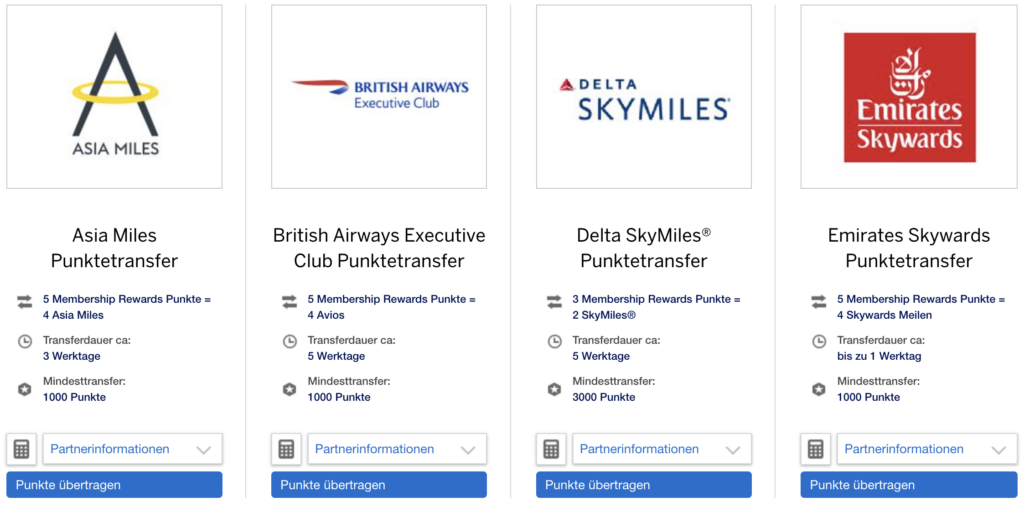Viewport: 1024px width, 507px height.
Task: Click Punkte übertragen for British Airways
Action: pyautogui.click(x=379, y=485)
